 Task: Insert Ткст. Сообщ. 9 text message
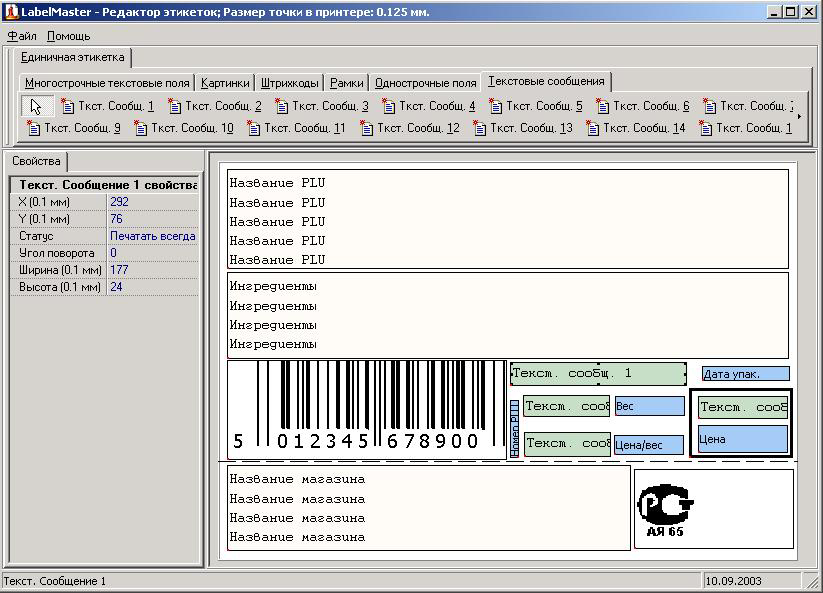click(73, 128)
